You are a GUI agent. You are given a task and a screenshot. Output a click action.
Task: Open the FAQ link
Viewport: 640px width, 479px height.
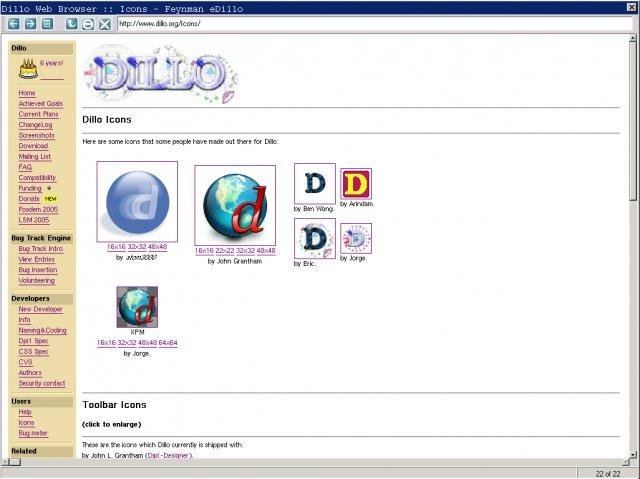coord(25,167)
